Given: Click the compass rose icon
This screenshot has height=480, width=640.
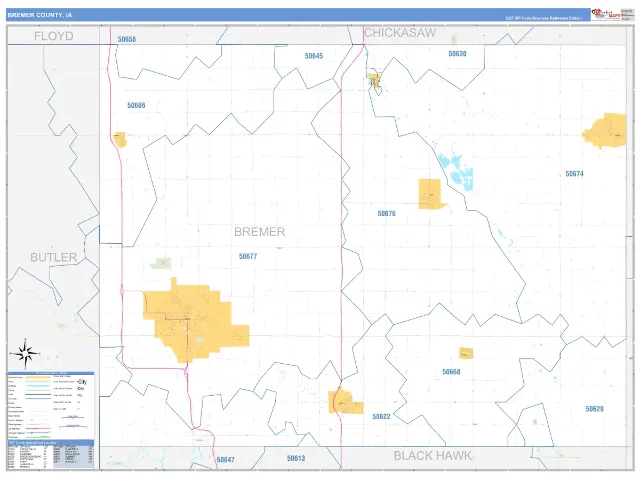Looking at the screenshot, I should coord(24,353).
